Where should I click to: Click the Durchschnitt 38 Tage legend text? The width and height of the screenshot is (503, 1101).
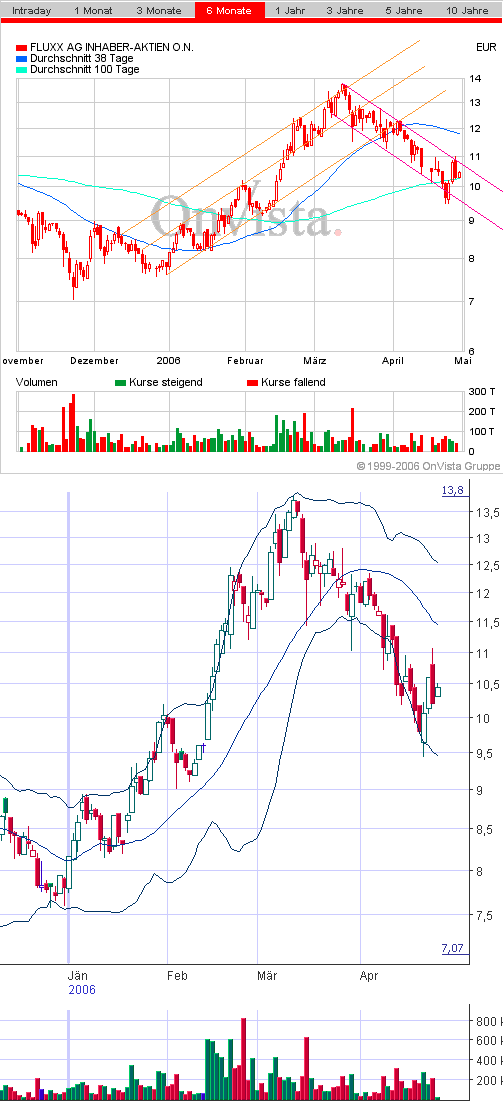click(x=81, y=59)
